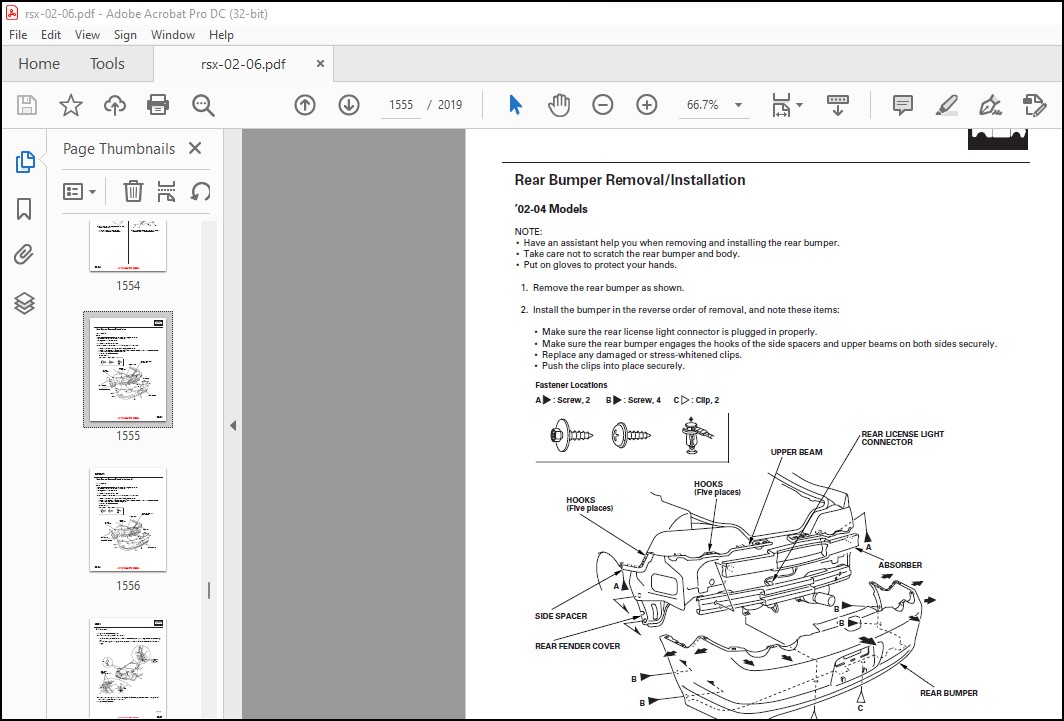Click the scrolling mode toolbar icon
Viewport: 1064px width, 721px height.
tap(837, 105)
